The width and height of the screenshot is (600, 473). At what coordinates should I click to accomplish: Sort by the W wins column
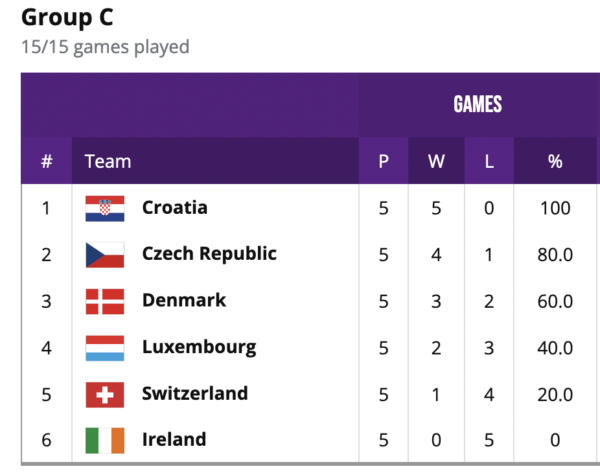tap(436, 161)
